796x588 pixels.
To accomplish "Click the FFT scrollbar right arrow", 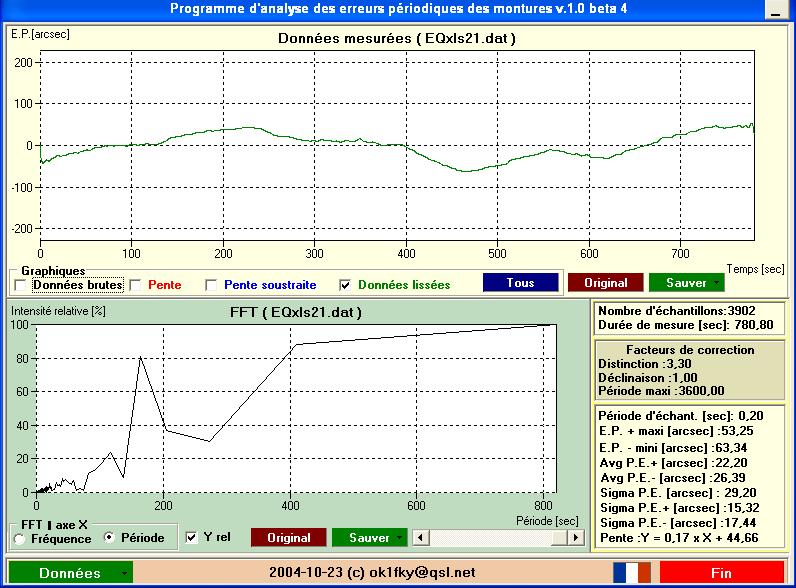I will pyautogui.click(x=575, y=538).
